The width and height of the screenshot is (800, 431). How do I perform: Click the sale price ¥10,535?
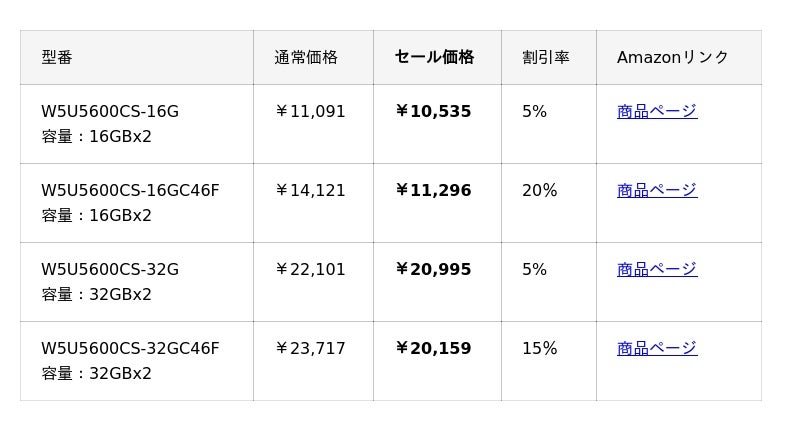pos(433,111)
